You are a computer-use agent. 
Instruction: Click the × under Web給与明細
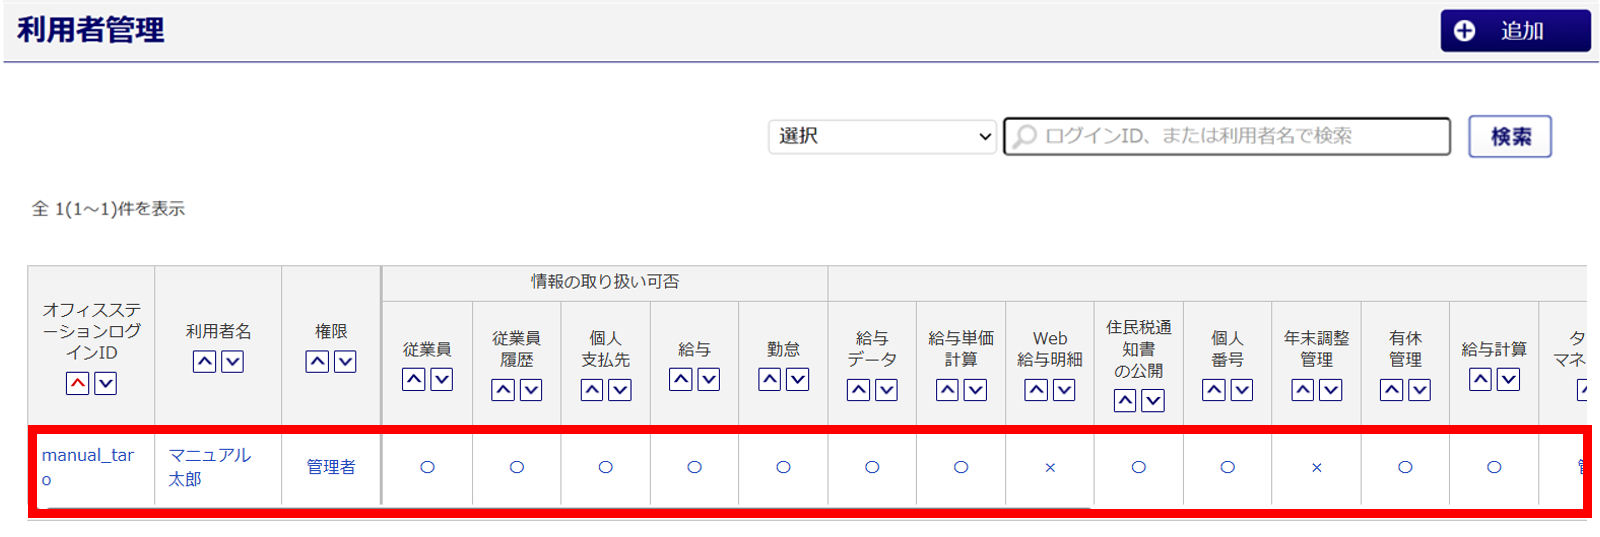[1050, 467]
